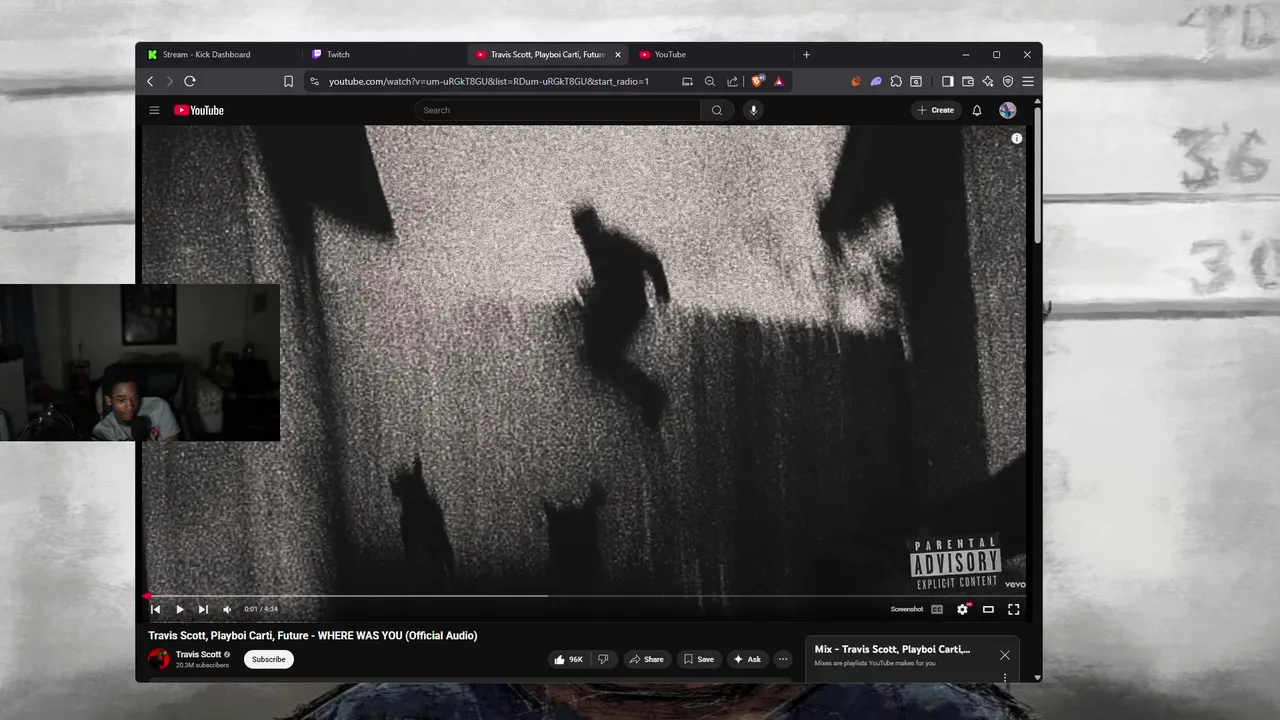Image resolution: width=1280 pixels, height=720 pixels.
Task: Close the Travis Scott video tab
Action: tap(617, 54)
